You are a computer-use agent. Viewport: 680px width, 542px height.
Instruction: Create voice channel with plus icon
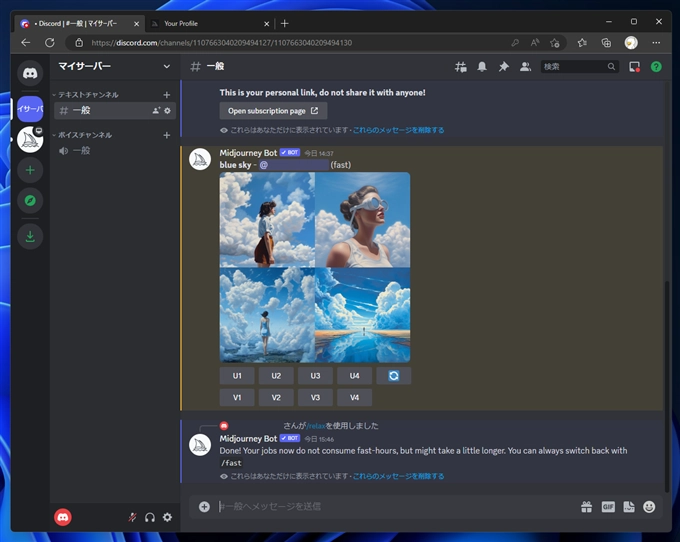point(167,135)
